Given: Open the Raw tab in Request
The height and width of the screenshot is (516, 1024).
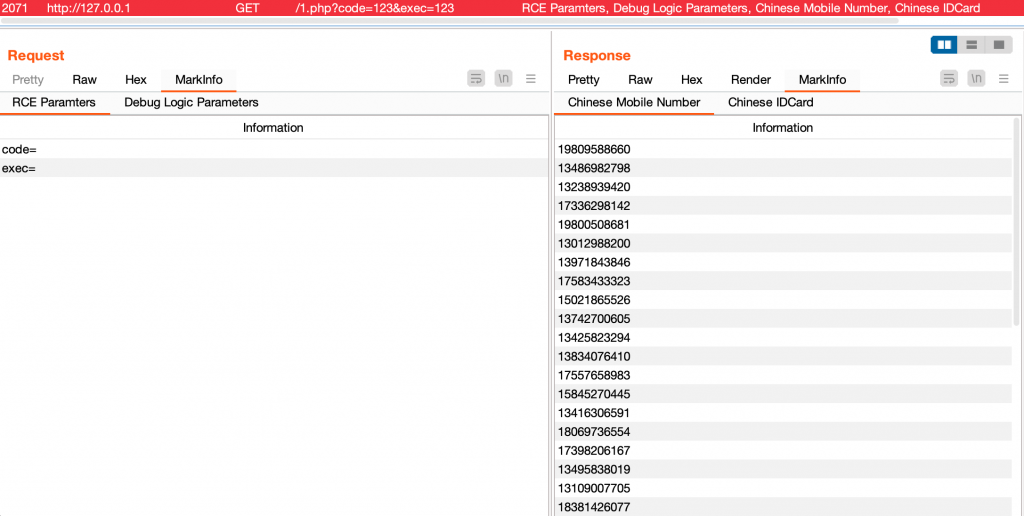Looking at the screenshot, I should click(x=84, y=80).
